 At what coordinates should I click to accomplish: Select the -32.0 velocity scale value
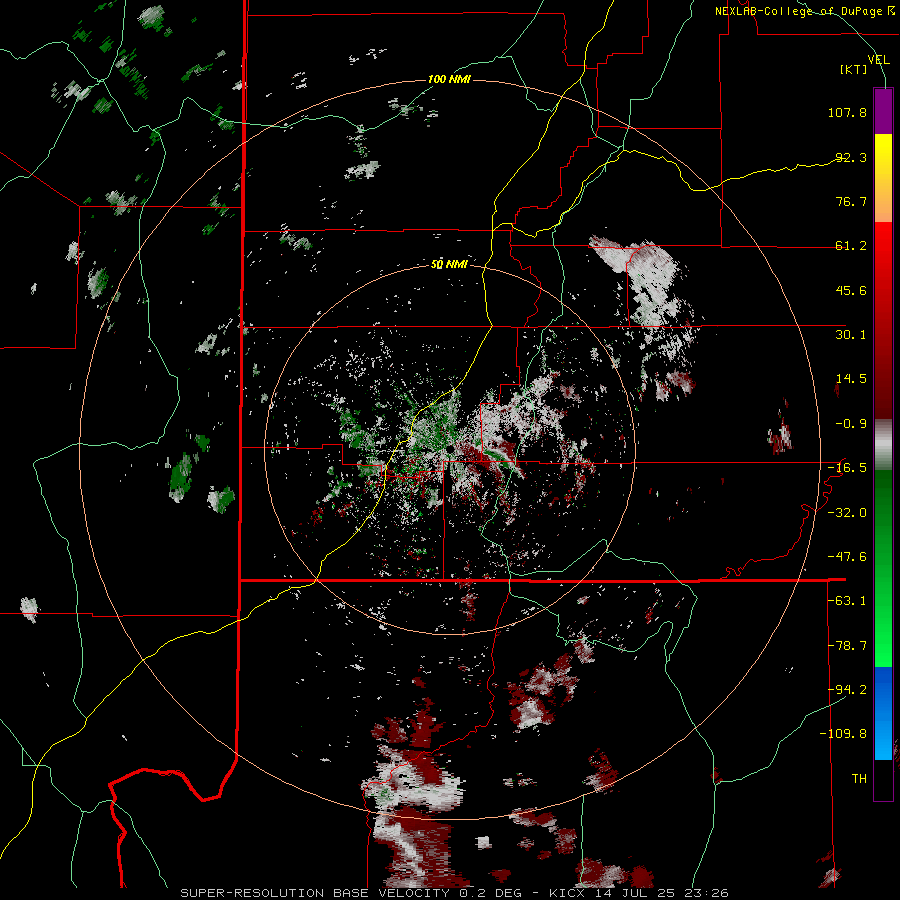[x=847, y=513]
